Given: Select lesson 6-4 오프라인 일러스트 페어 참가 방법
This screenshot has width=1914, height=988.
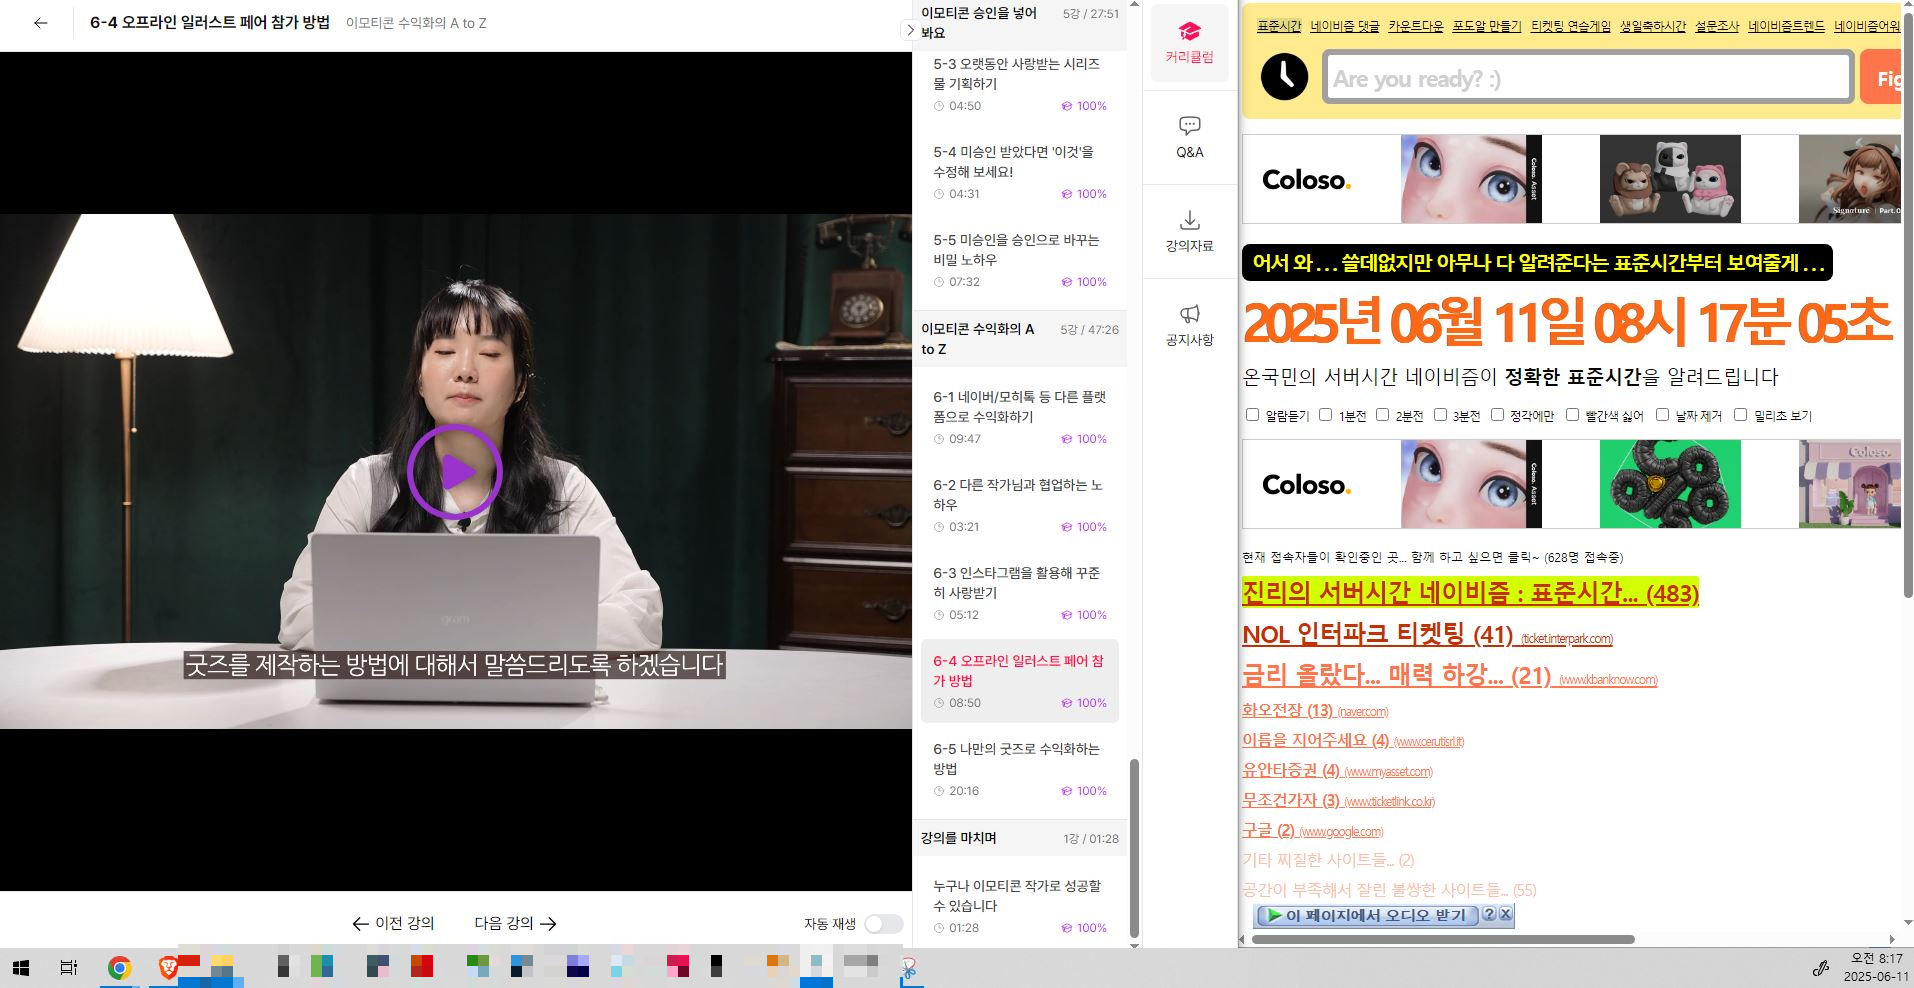Looking at the screenshot, I should click(x=1019, y=681).
